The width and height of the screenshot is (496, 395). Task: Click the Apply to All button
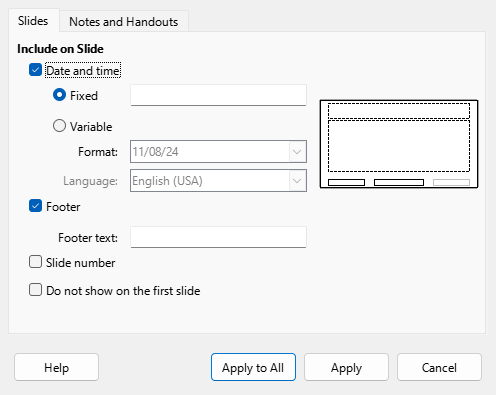[253, 367]
